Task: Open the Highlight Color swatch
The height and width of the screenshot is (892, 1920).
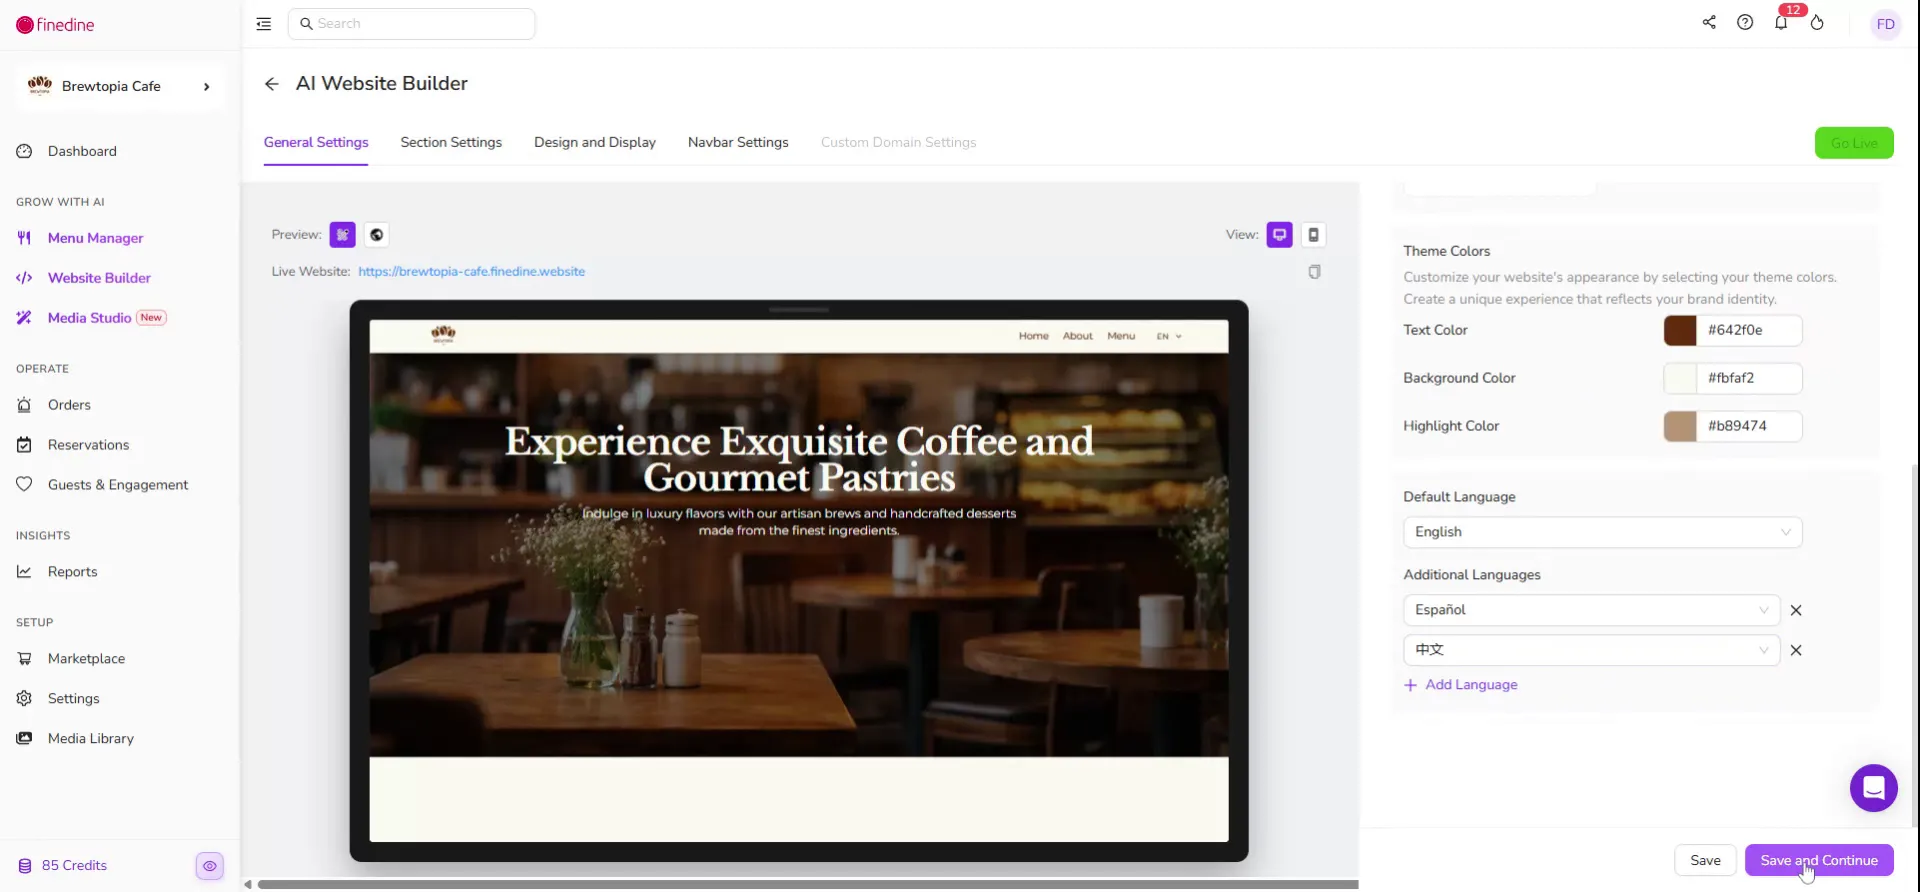Action: 1680,426
